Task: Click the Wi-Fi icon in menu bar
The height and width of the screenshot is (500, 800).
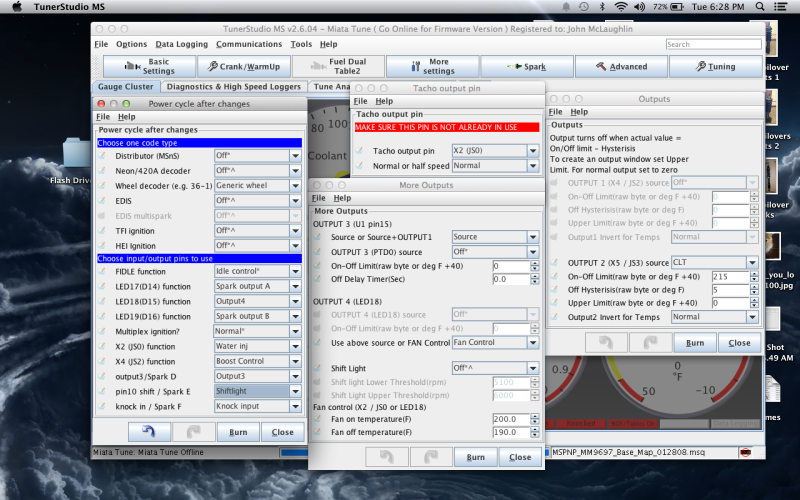Action: point(619,6)
